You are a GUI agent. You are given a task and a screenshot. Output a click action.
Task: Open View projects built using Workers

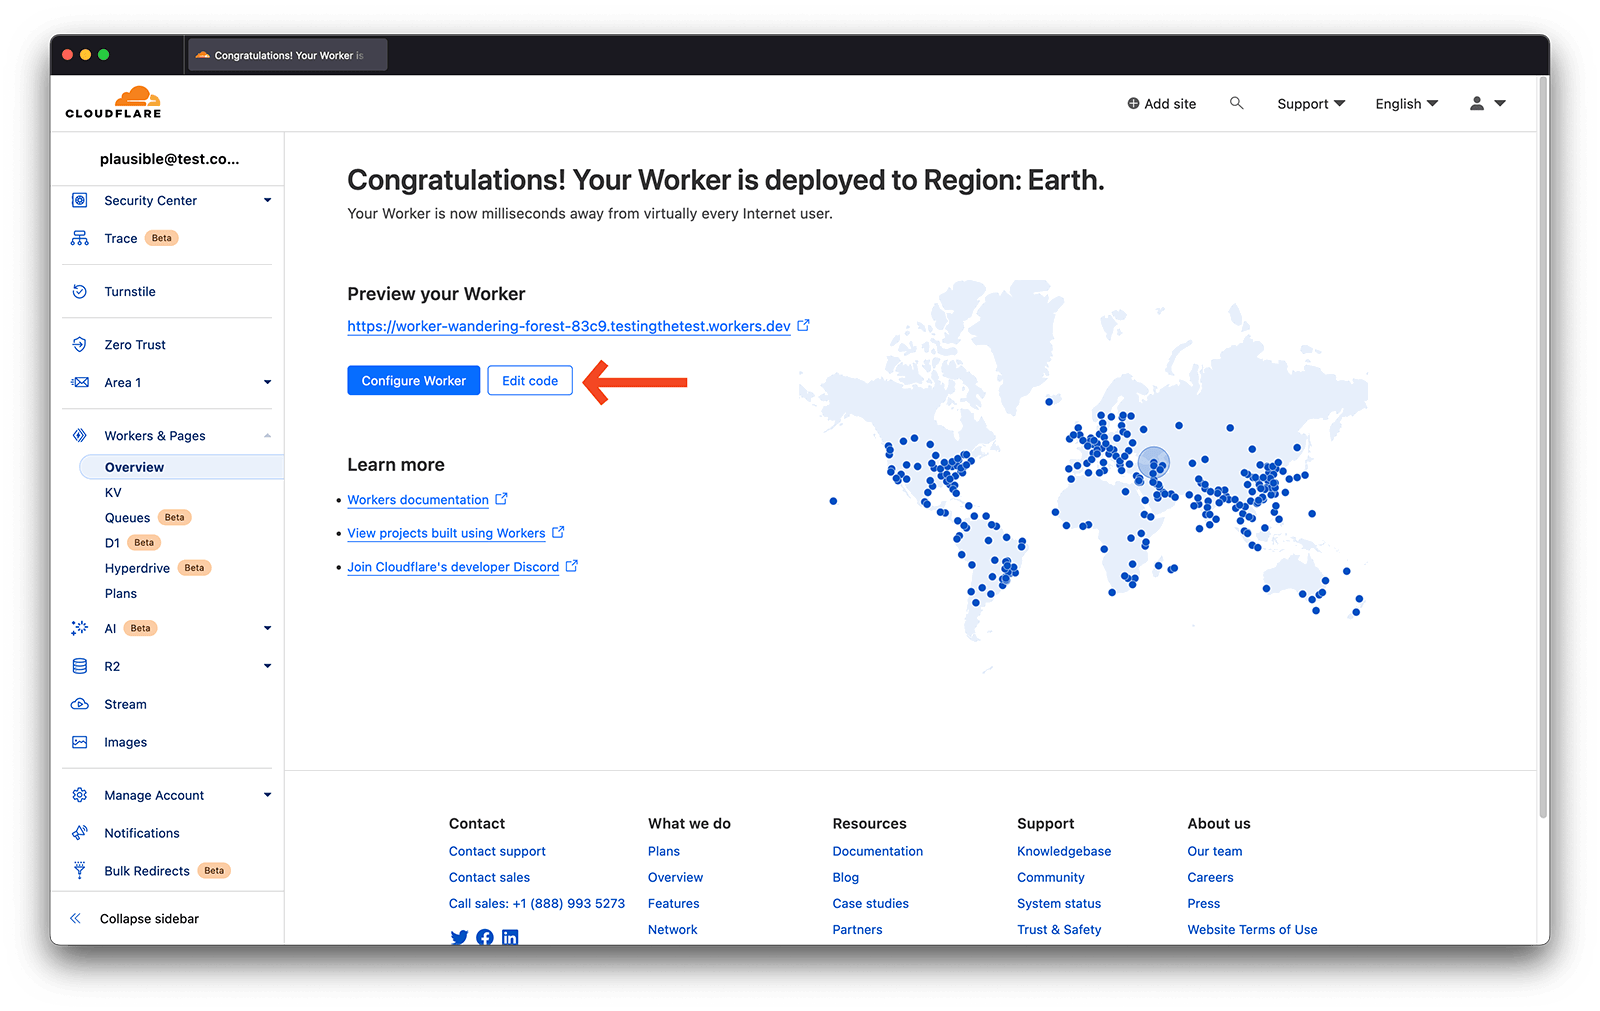pyautogui.click(x=446, y=533)
